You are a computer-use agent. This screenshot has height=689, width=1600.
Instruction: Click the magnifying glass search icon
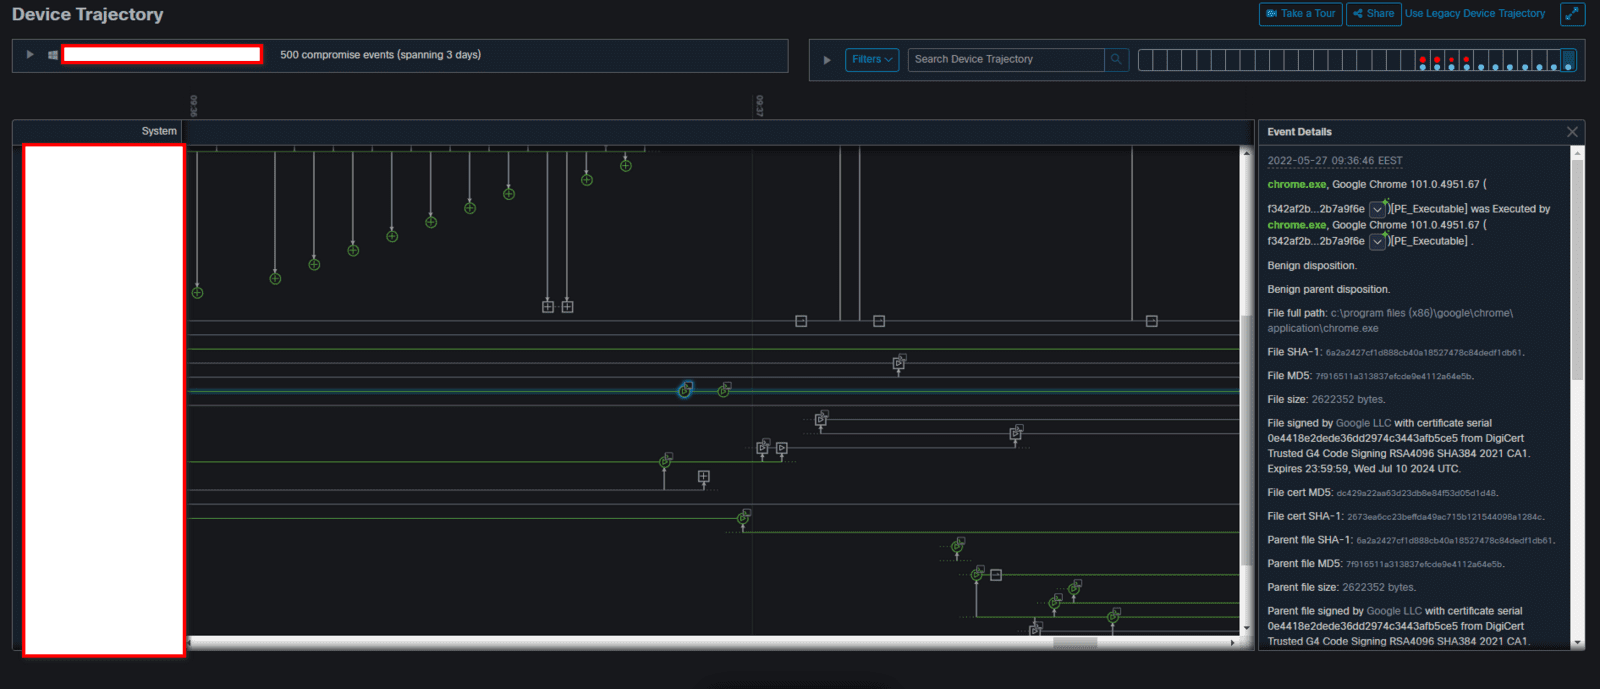(1117, 60)
